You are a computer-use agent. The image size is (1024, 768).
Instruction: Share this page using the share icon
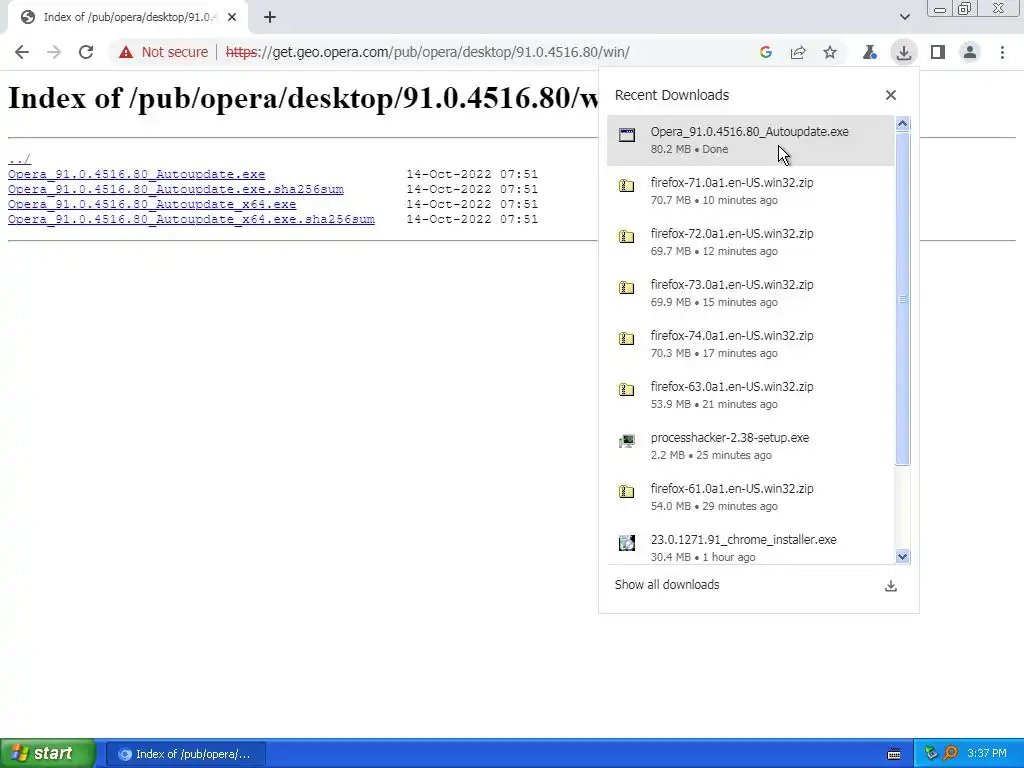(x=798, y=52)
